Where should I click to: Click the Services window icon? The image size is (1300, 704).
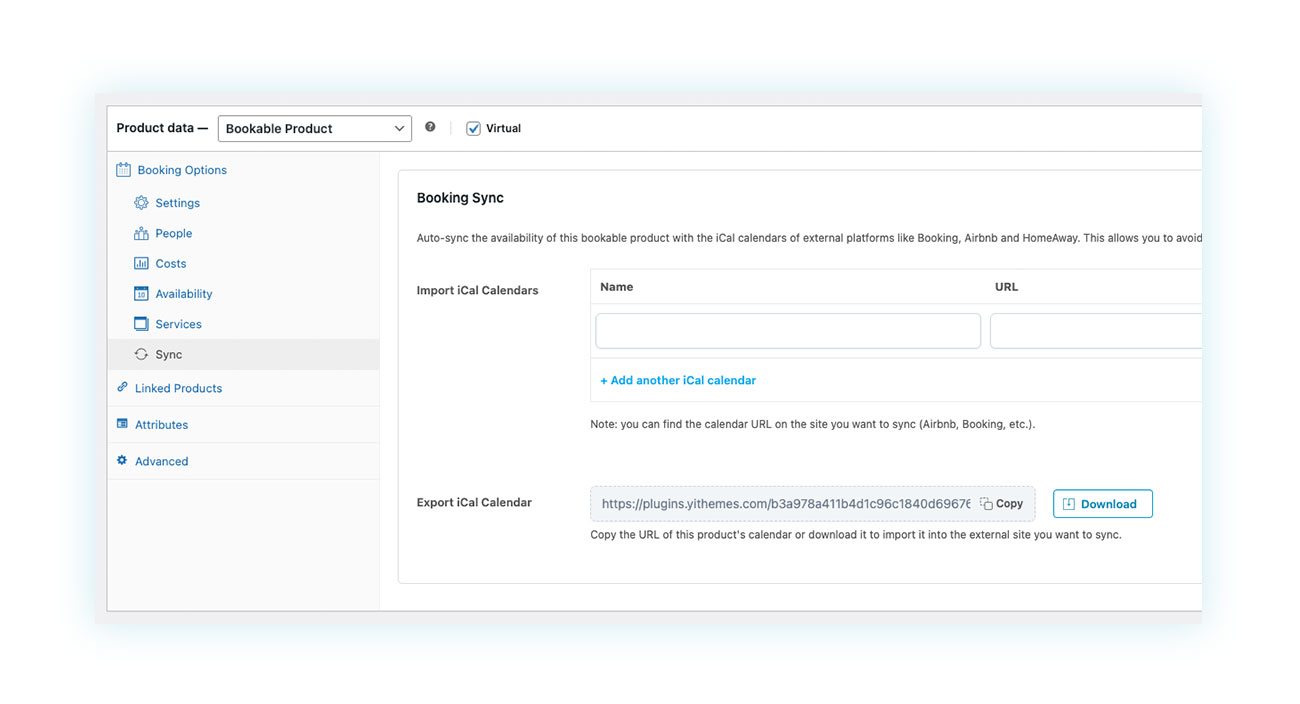pos(141,324)
